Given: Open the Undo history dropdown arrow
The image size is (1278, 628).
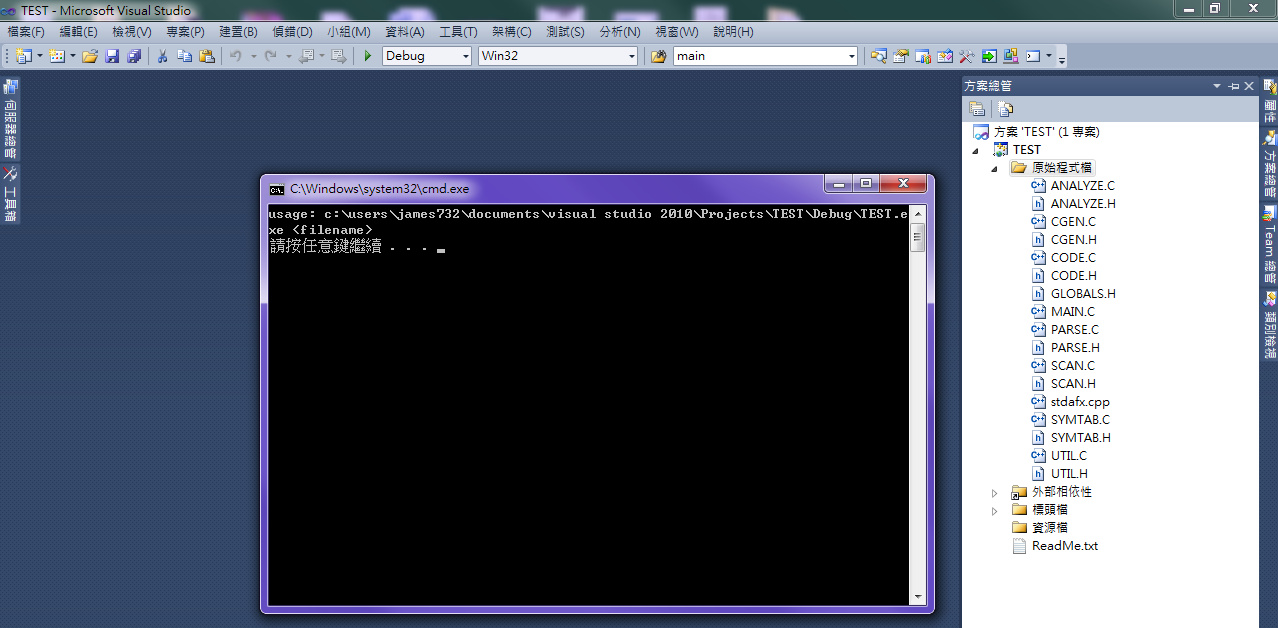Looking at the screenshot, I should pyautogui.click(x=254, y=56).
